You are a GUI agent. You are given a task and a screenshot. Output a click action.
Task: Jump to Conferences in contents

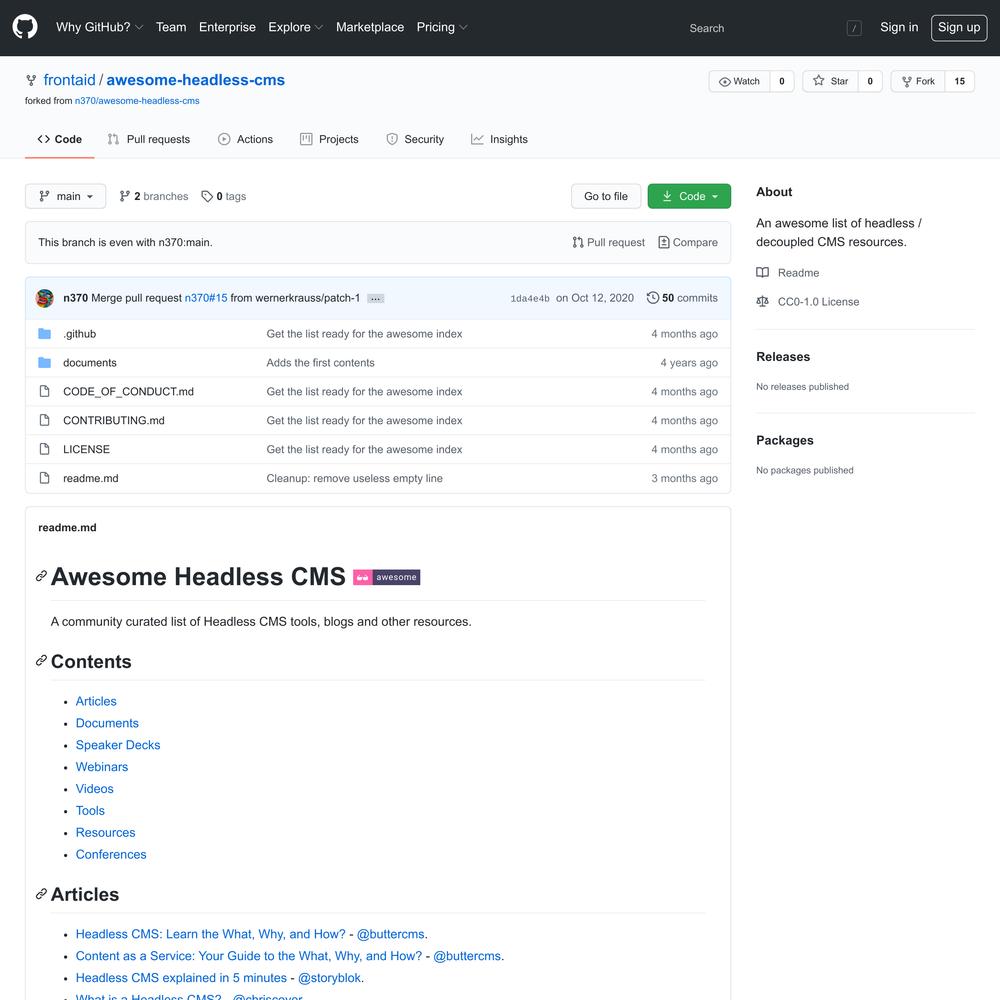click(111, 854)
